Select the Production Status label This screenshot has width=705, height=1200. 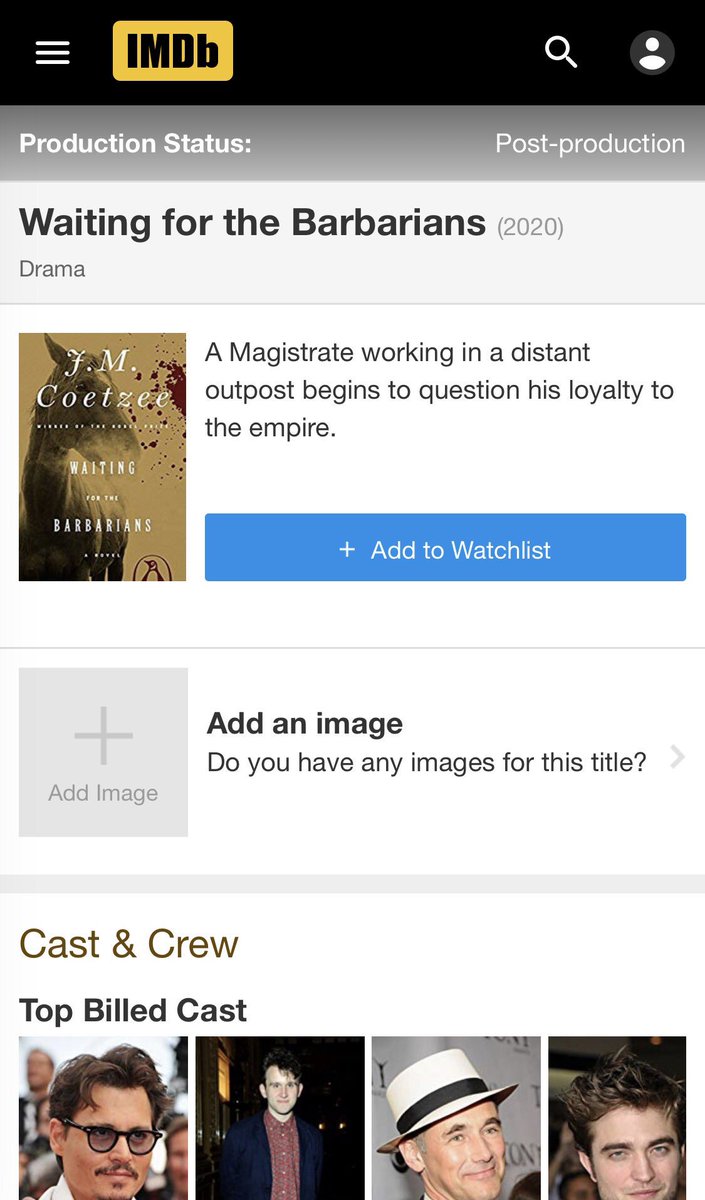135,143
